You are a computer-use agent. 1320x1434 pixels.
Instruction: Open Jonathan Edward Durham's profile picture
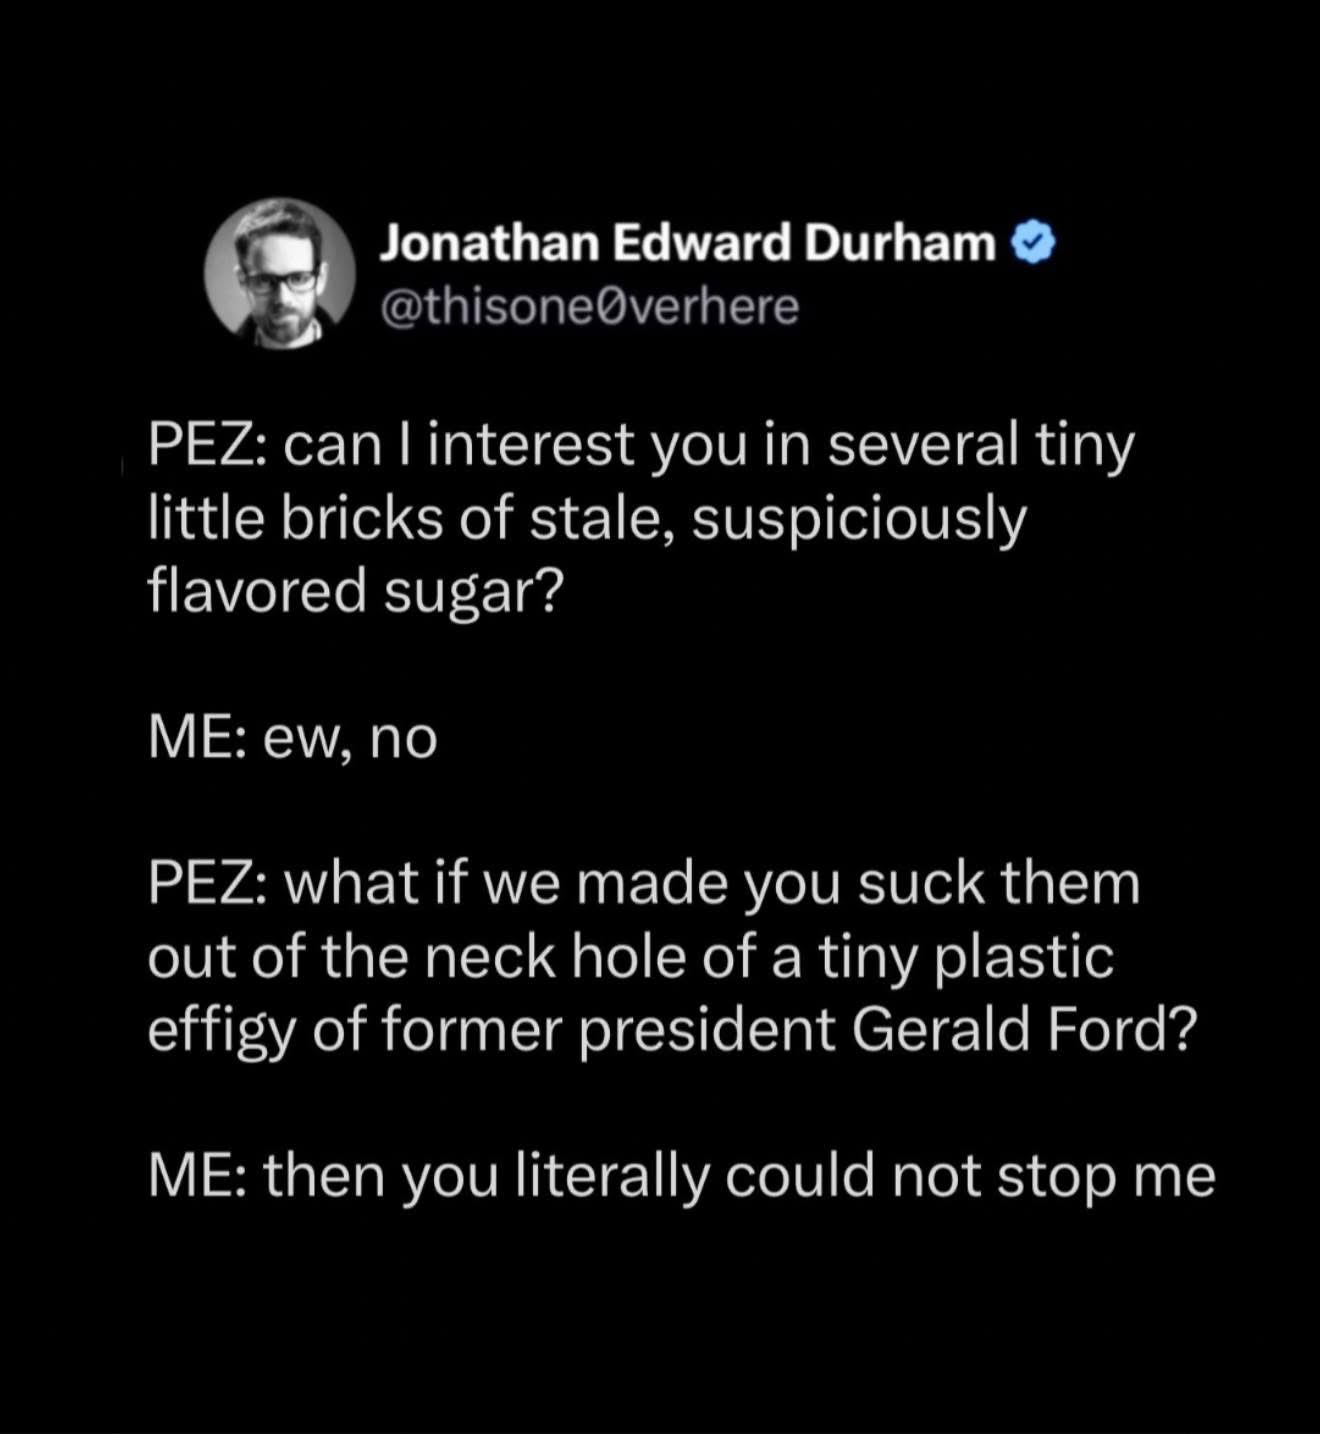[x=280, y=273]
